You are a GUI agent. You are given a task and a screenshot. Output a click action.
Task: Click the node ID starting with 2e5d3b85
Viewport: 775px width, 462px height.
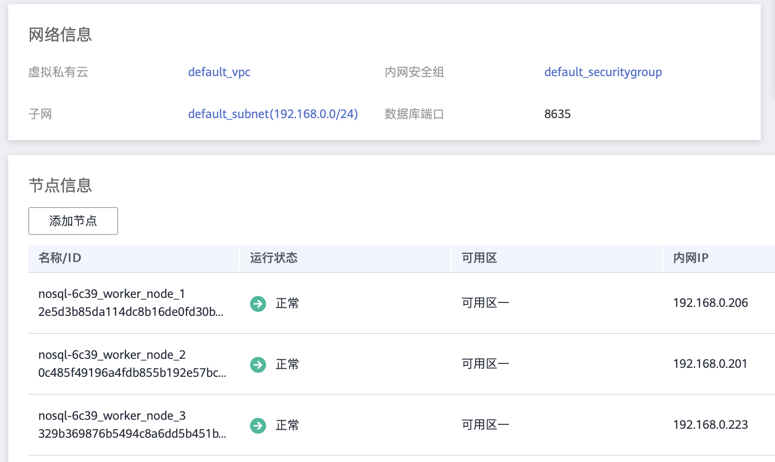coord(131,312)
